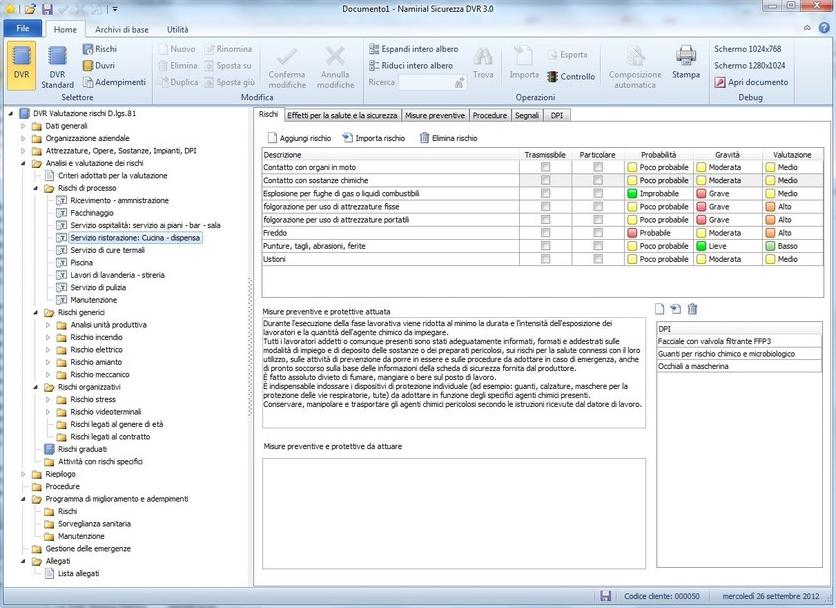Click the save icon in status bar
Screen dimensions: 836x608
click(x=606, y=596)
